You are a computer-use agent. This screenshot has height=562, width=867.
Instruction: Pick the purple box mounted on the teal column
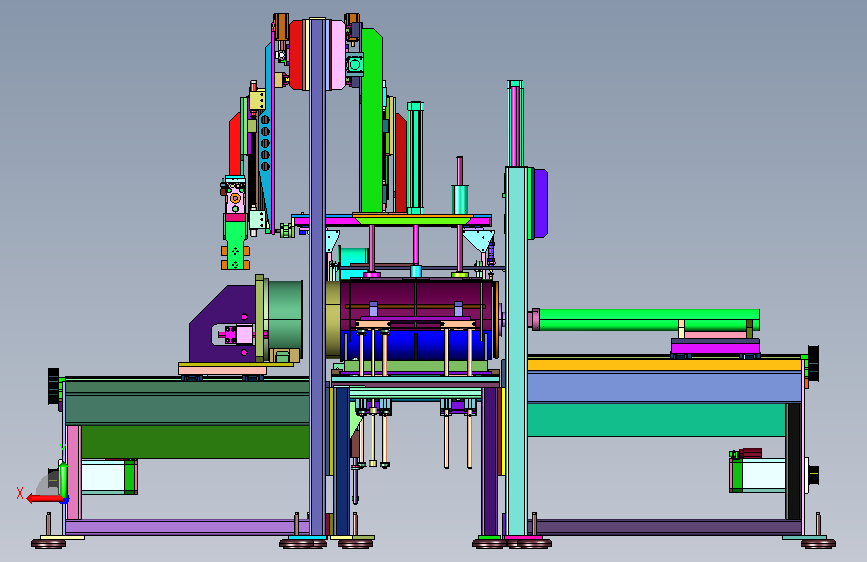pos(540,203)
